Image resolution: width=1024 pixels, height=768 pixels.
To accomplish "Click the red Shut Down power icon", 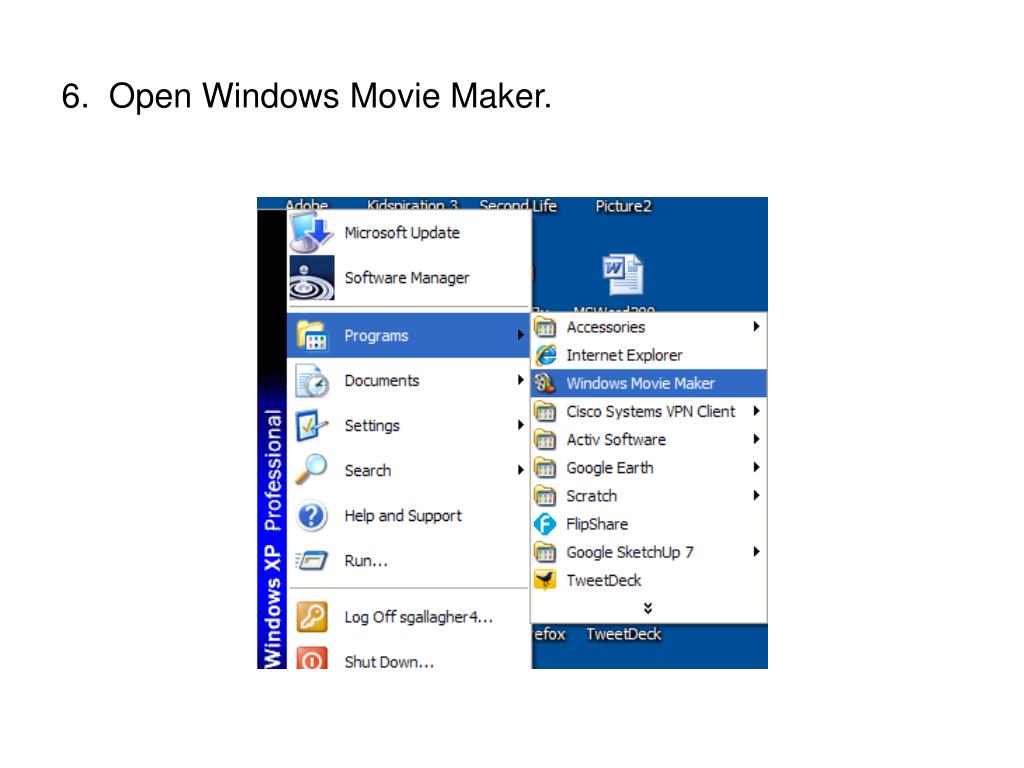I will tap(312, 658).
